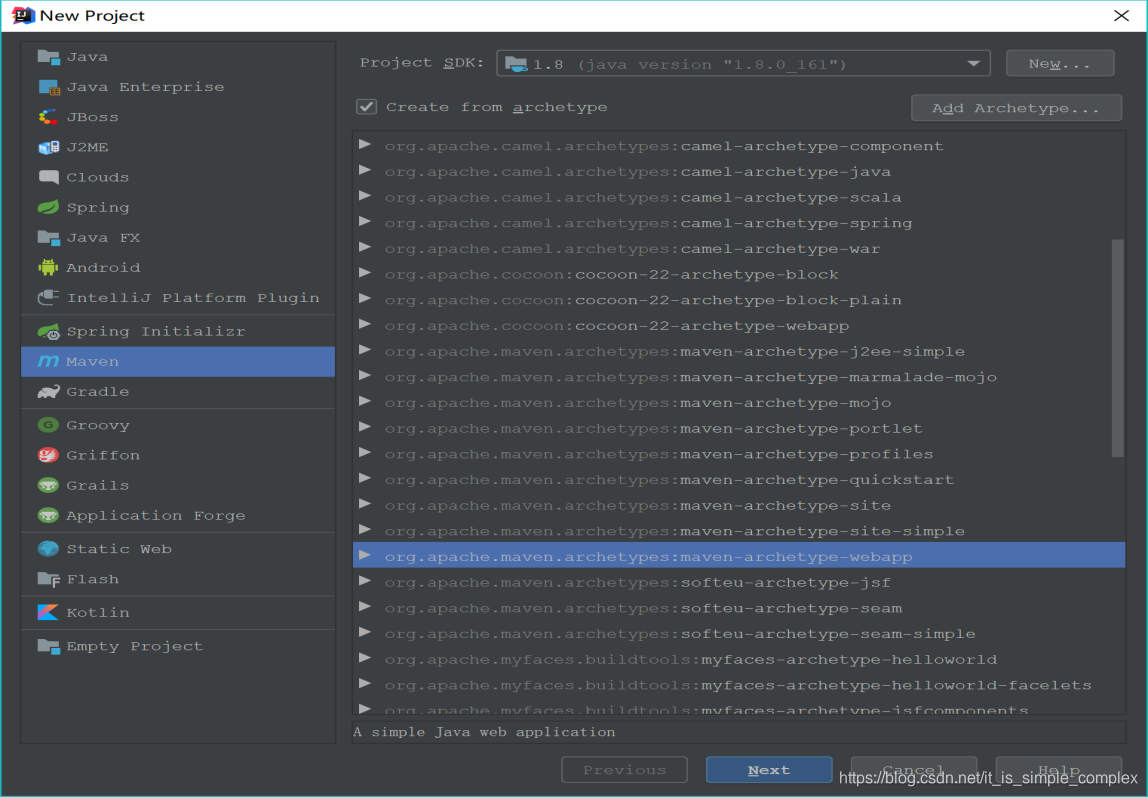Click the Java FX folder icon

point(48,238)
